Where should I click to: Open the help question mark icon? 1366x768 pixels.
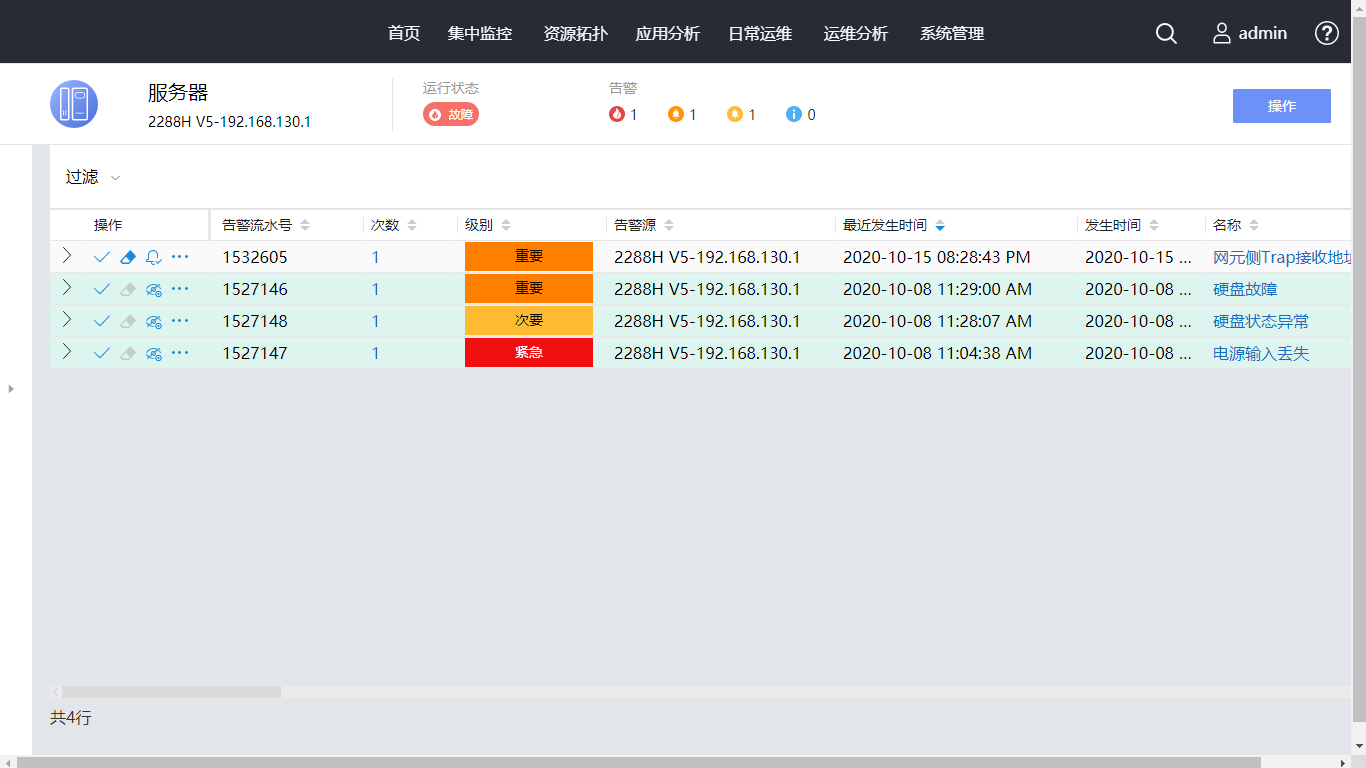[x=1326, y=33]
